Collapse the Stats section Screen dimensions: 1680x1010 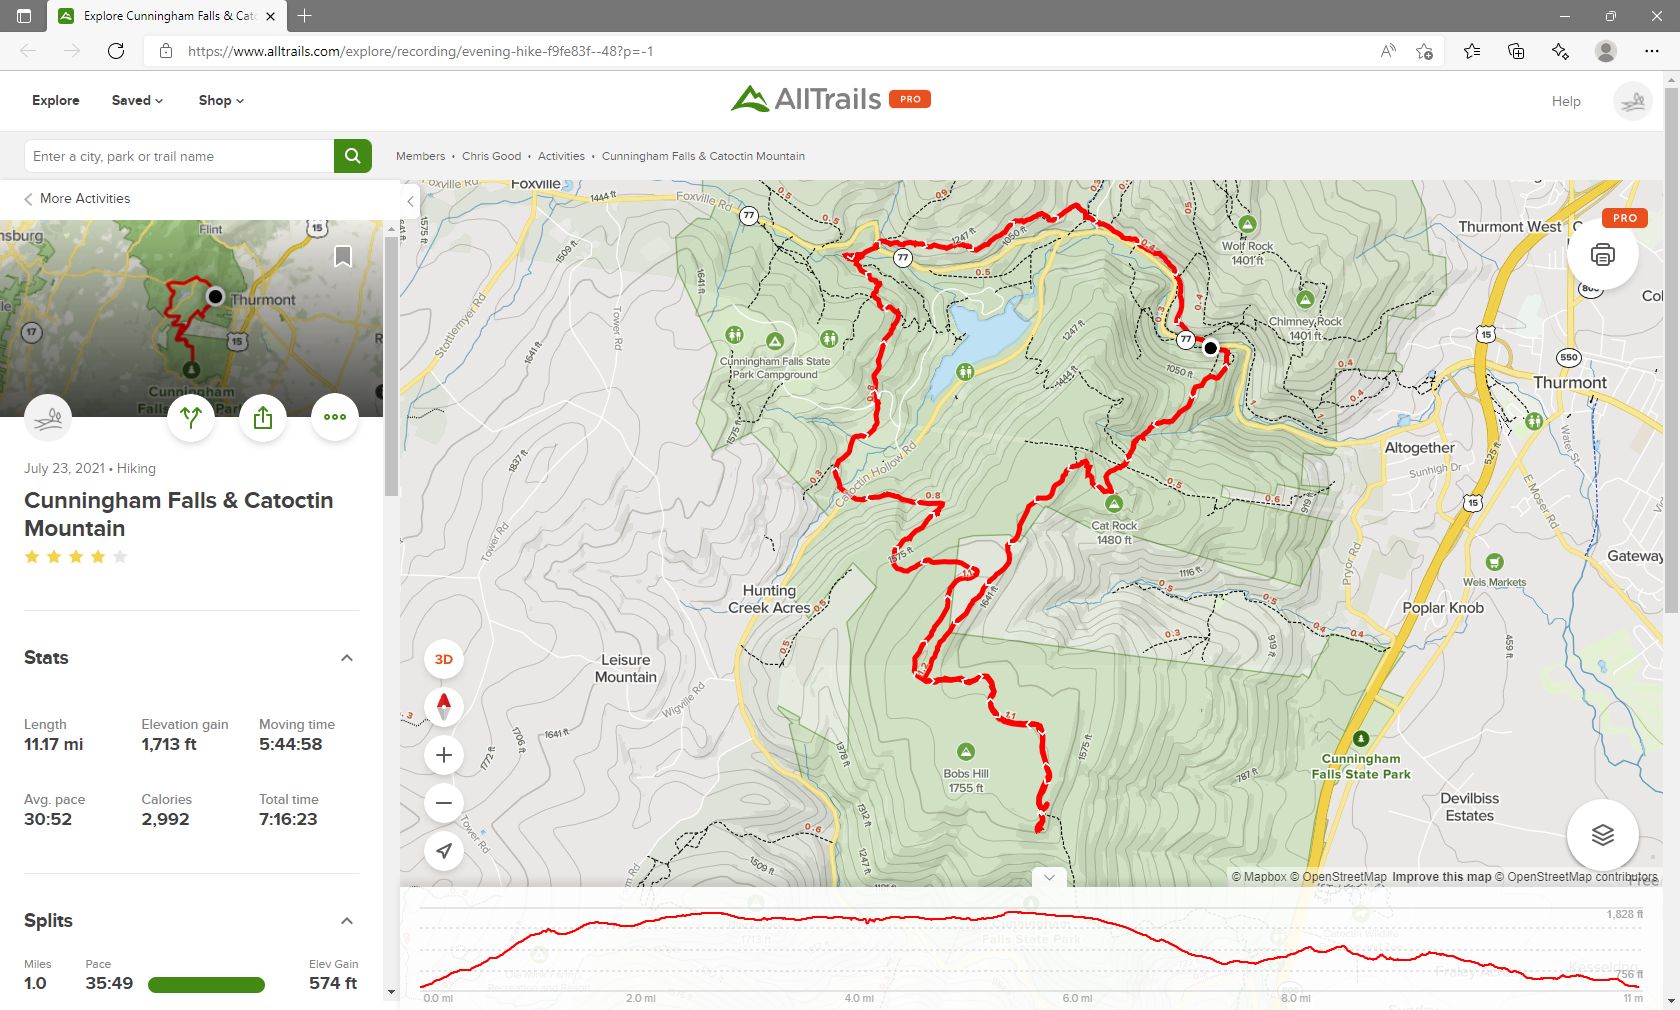pyautogui.click(x=347, y=658)
